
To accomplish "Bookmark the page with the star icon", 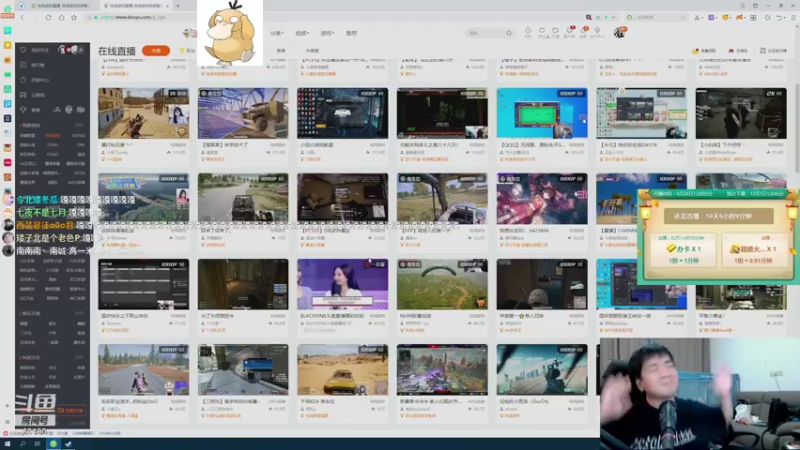I will (x=74, y=17).
